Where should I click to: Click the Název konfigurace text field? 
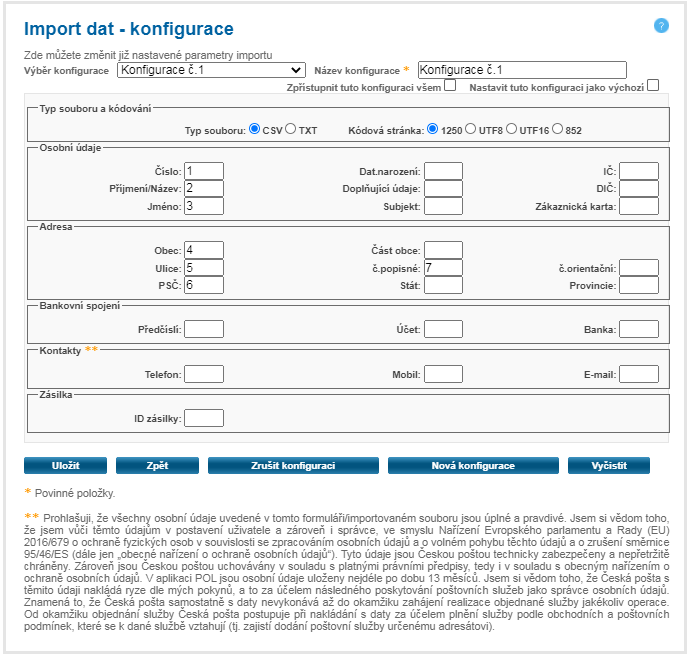pos(521,70)
